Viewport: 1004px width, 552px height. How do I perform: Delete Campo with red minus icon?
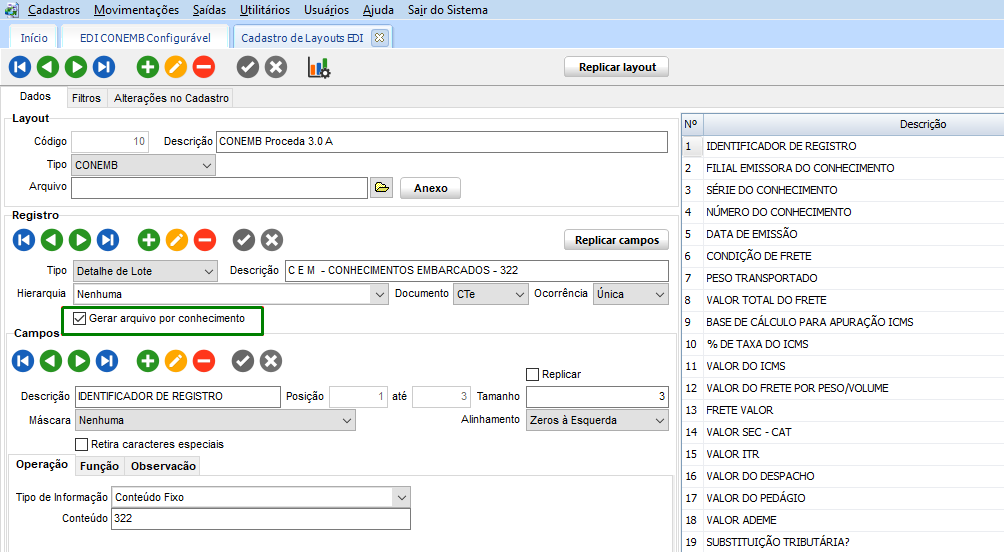pos(204,361)
